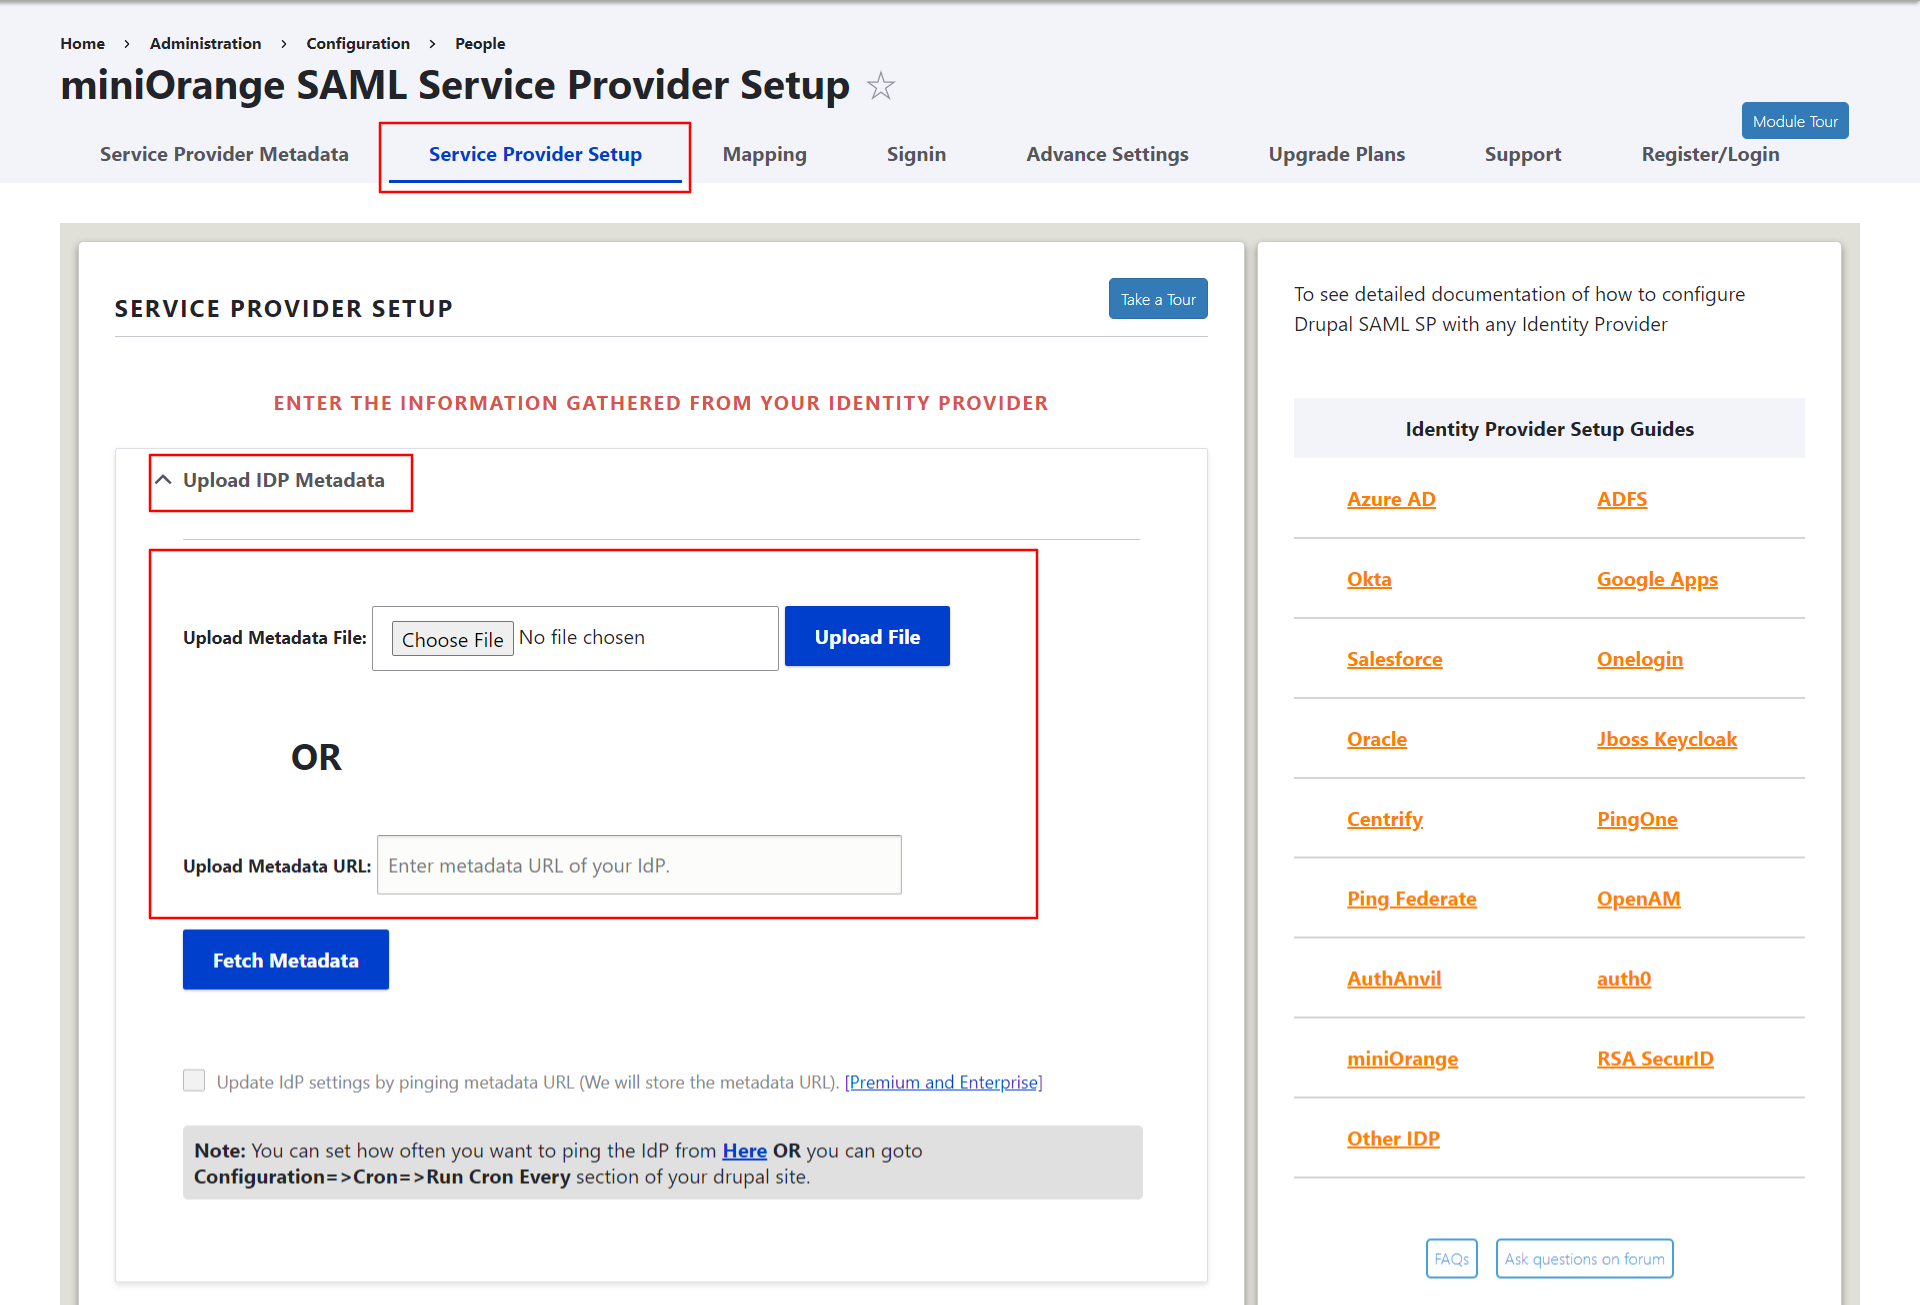1920x1305 pixels.
Task: Start the Module Tour
Action: [x=1795, y=121]
